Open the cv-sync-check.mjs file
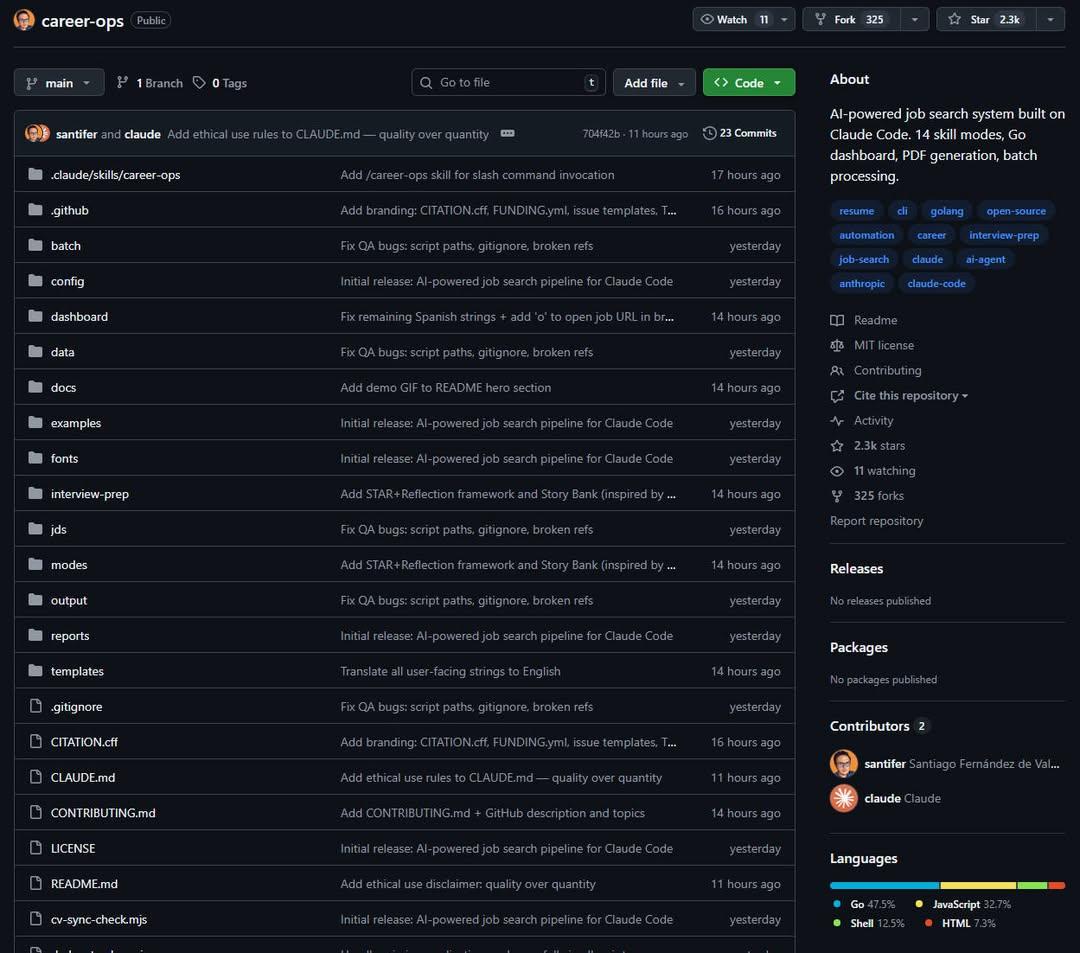1080x953 pixels. click(x=98, y=919)
